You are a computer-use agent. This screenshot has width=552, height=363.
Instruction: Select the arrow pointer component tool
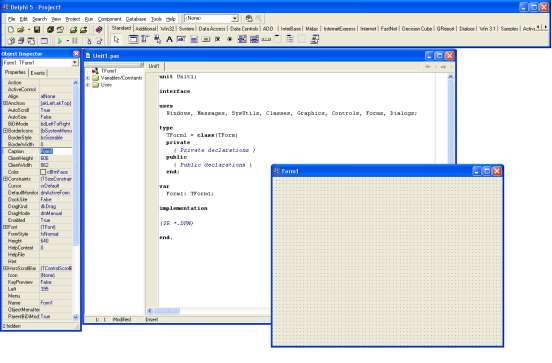[117, 39]
